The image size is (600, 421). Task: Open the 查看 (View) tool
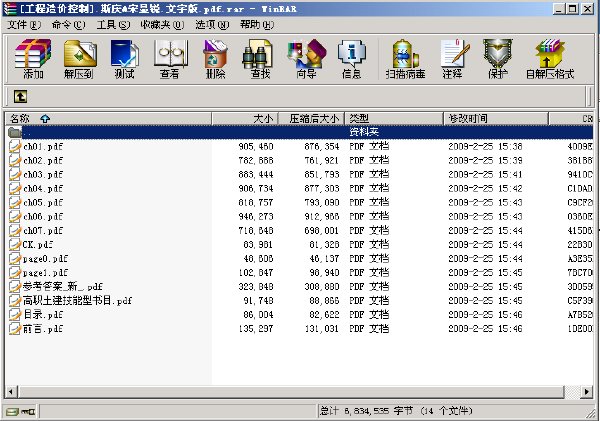[170, 58]
